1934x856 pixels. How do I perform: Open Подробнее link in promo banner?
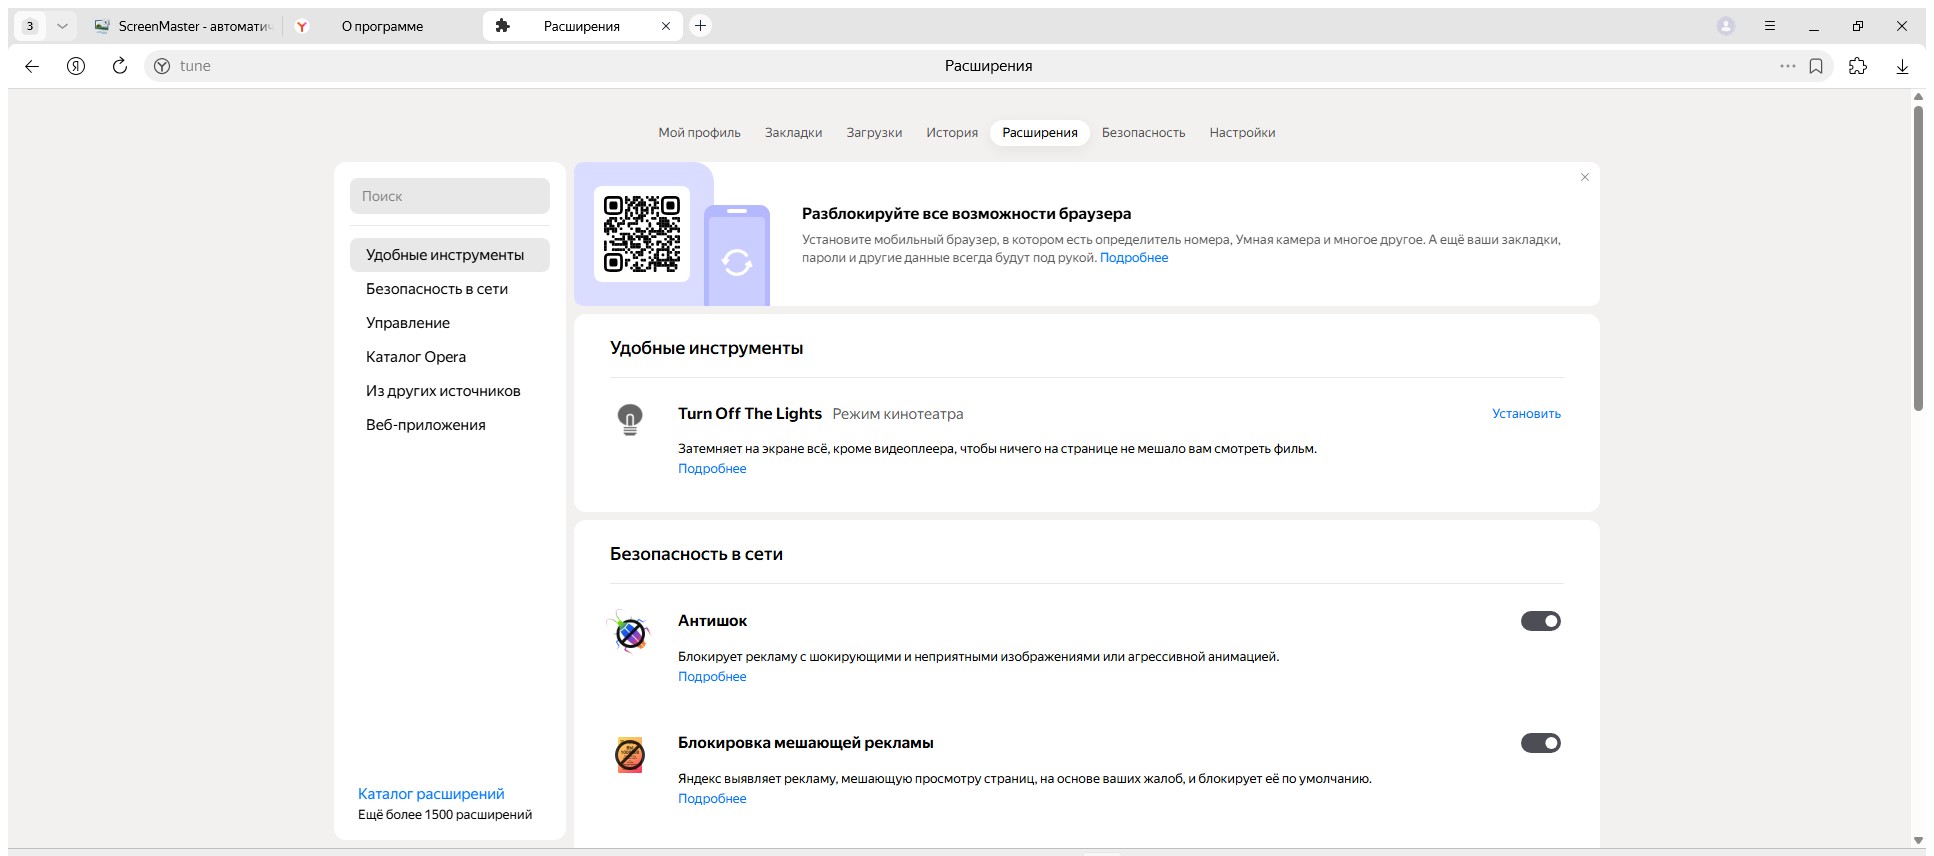(1134, 258)
